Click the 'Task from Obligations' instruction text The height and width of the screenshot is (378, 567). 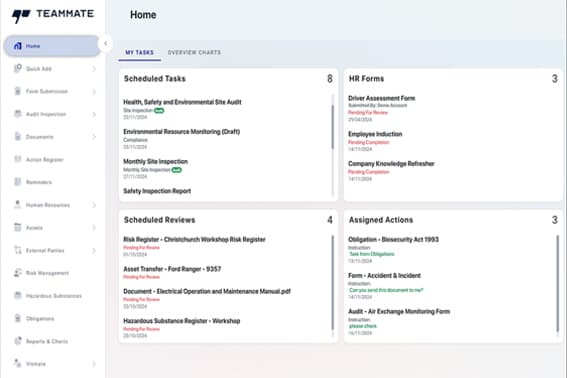(372, 254)
